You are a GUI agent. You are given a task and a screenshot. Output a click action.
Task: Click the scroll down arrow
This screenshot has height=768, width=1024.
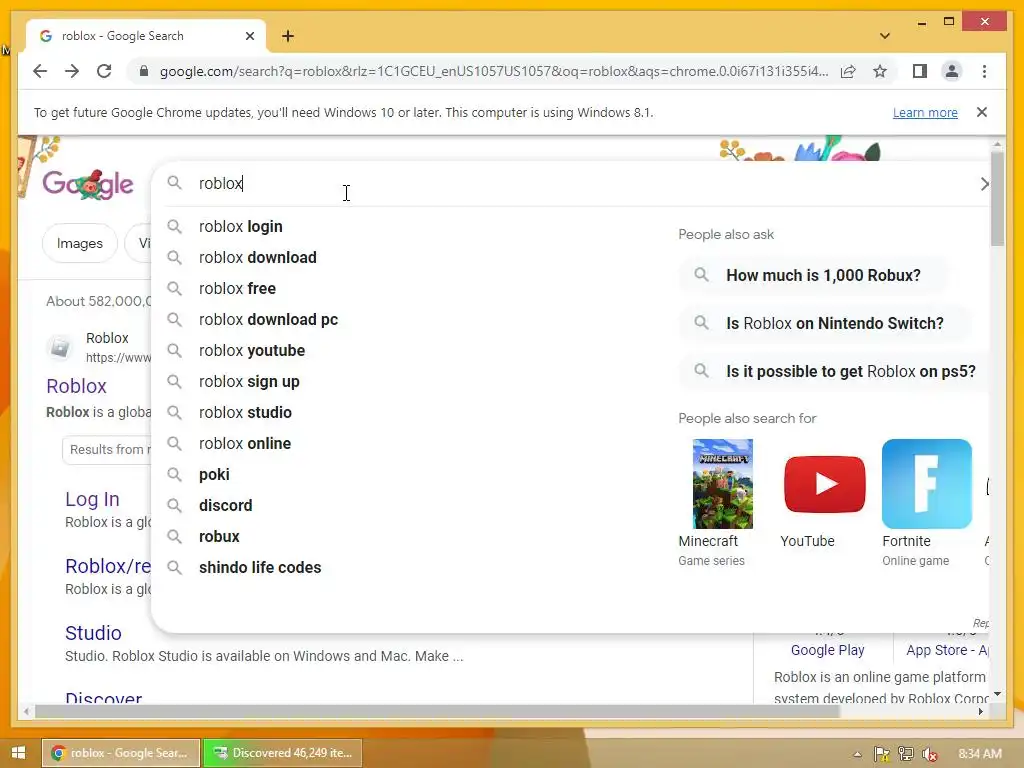tap(997, 694)
